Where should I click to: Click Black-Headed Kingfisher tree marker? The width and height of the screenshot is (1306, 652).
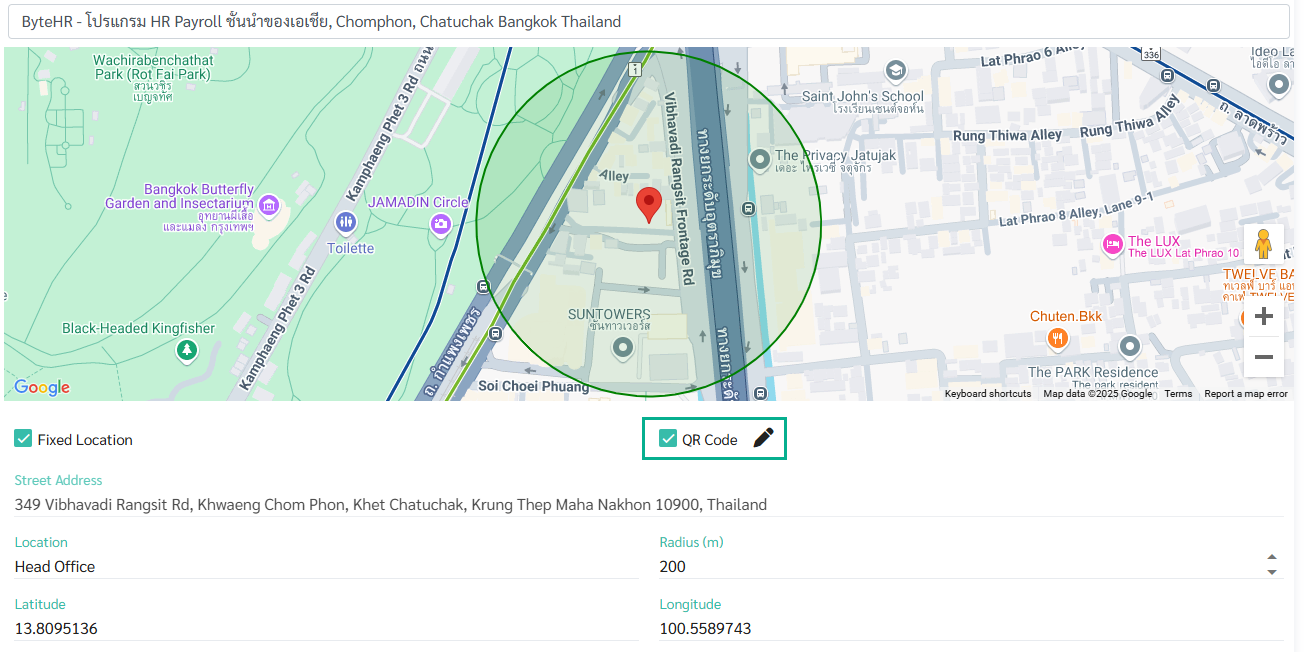pos(185,350)
